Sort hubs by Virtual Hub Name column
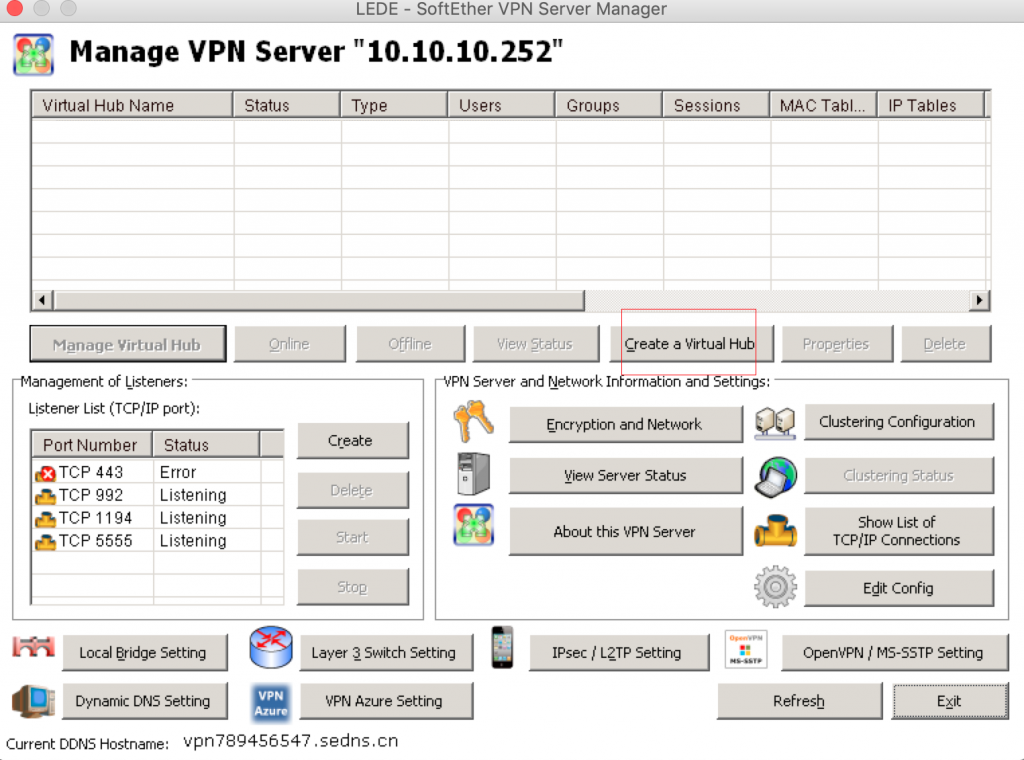 [x=132, y=105]
